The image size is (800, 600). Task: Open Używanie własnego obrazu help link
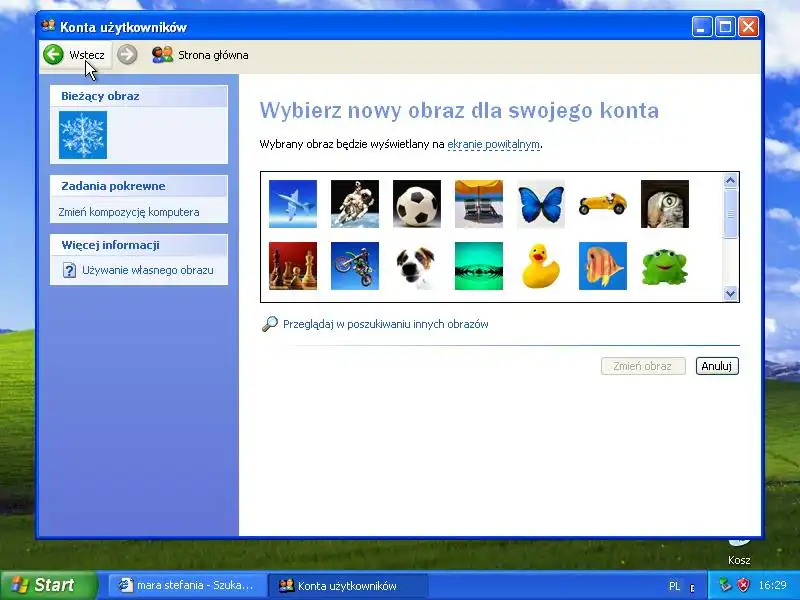coord(147,270)
